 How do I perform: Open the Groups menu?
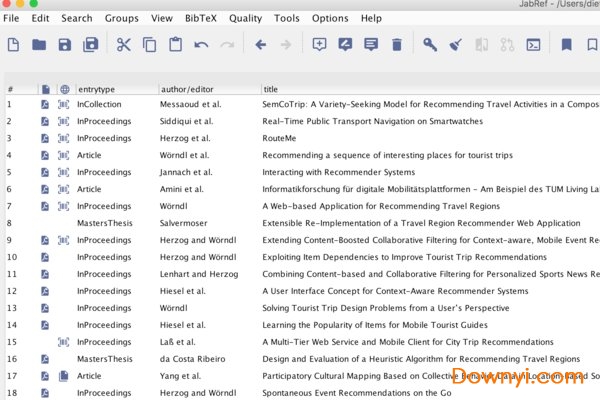click(x=122, y=18)
